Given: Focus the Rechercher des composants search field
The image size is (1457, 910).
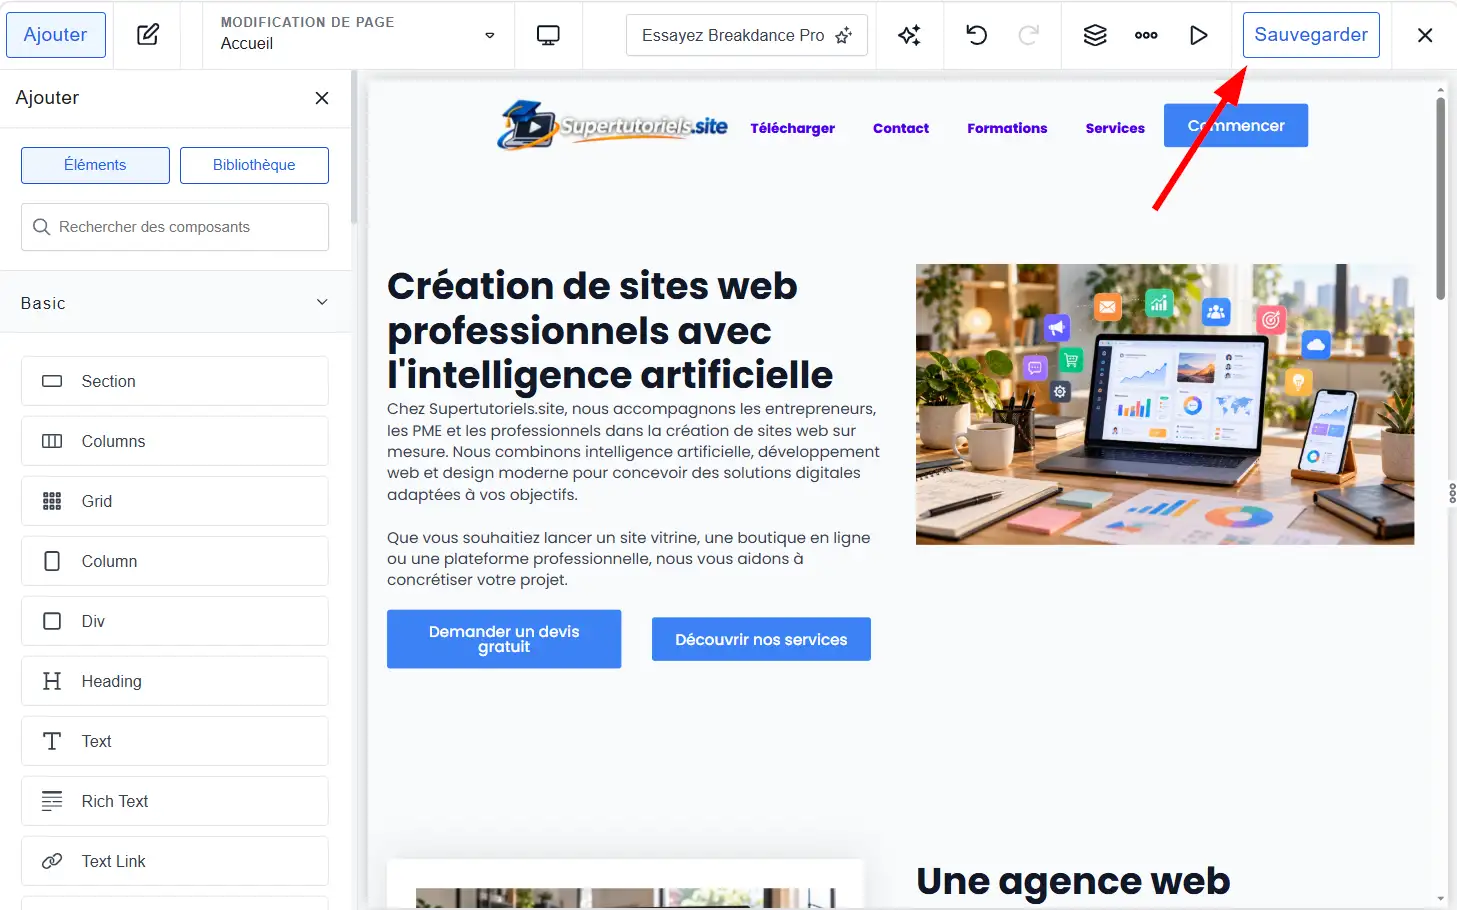Looking at the screenshot, I should 175,227.
